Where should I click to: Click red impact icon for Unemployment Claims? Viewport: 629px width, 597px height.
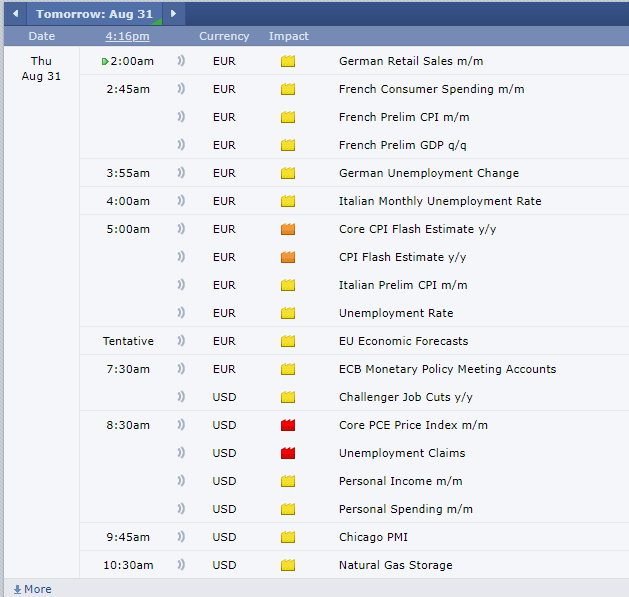point(288,453)
